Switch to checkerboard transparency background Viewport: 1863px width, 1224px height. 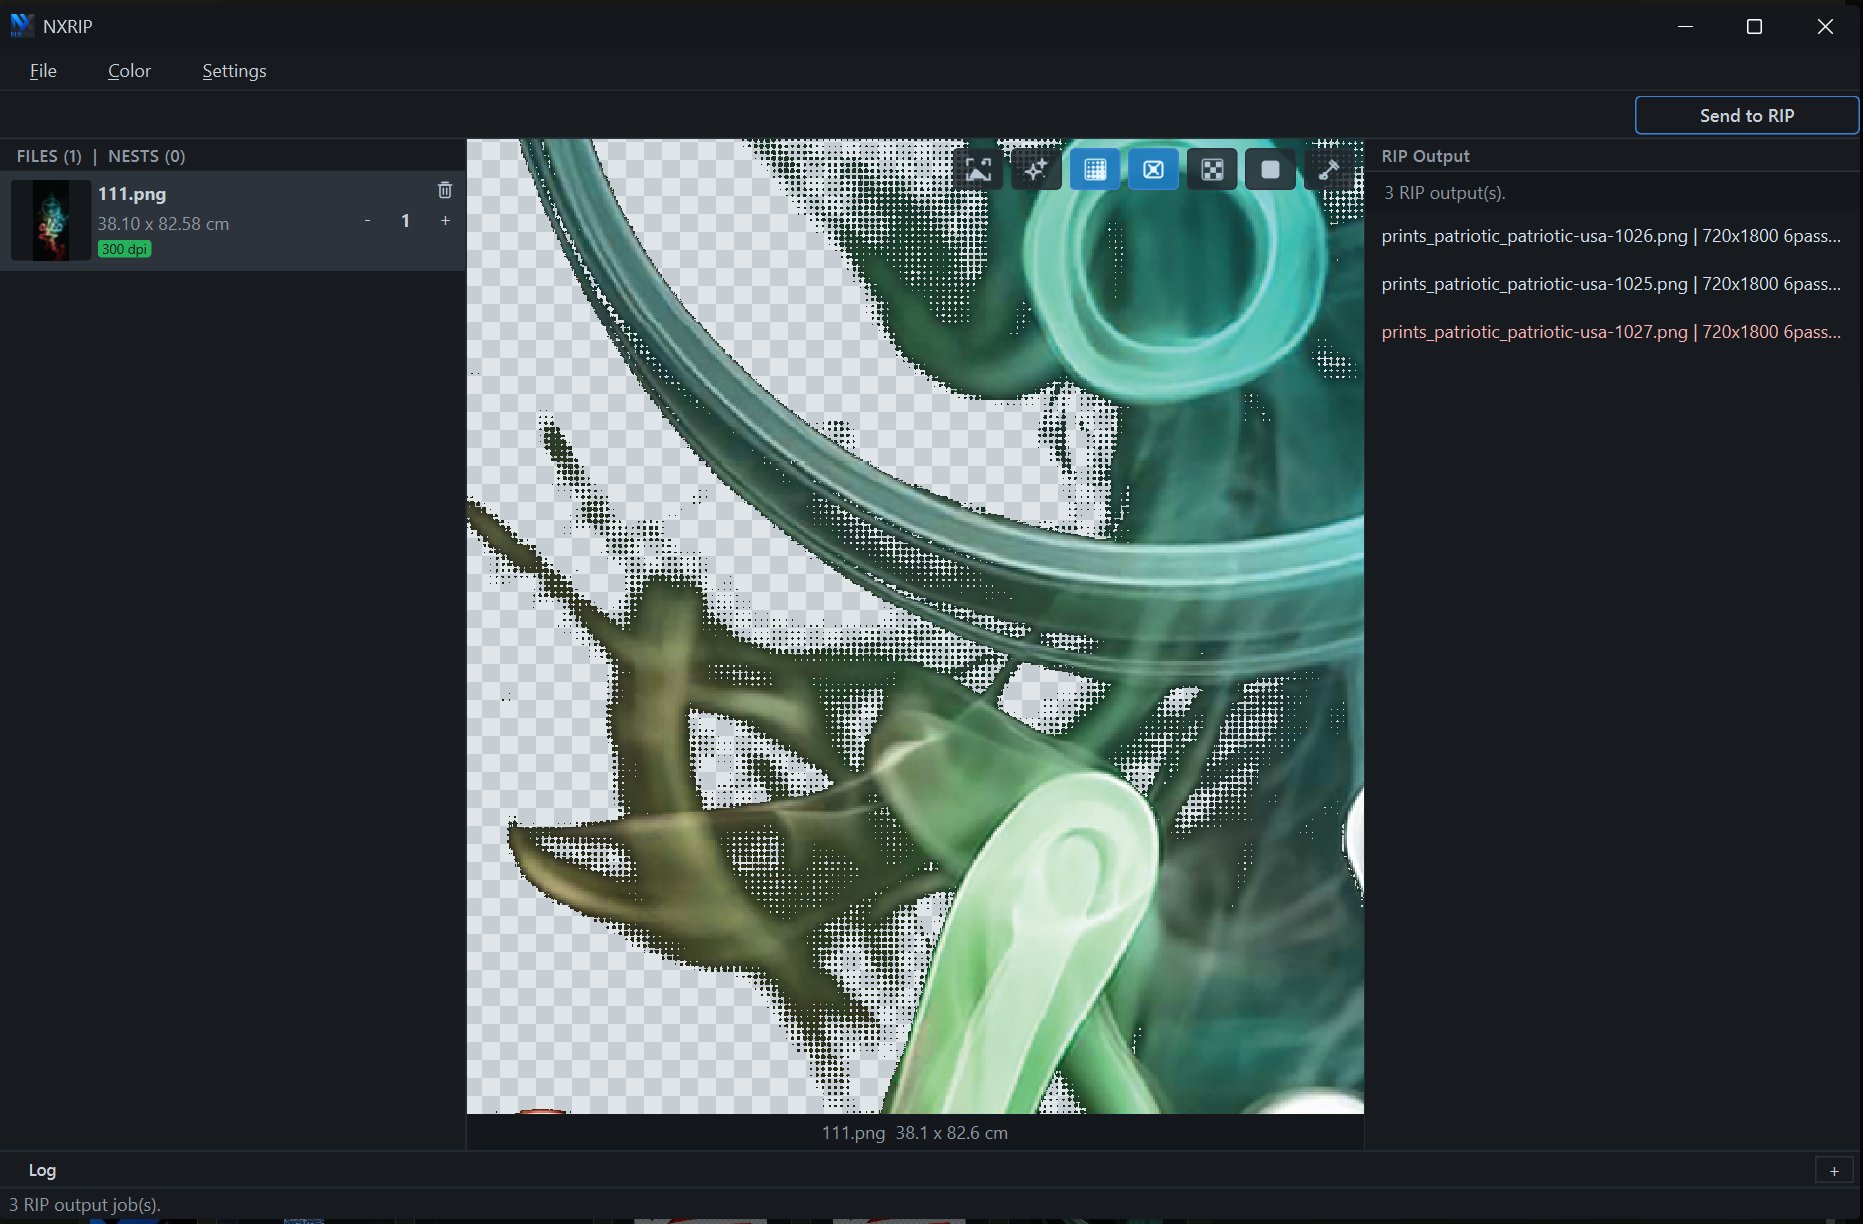pos(1212,170)
